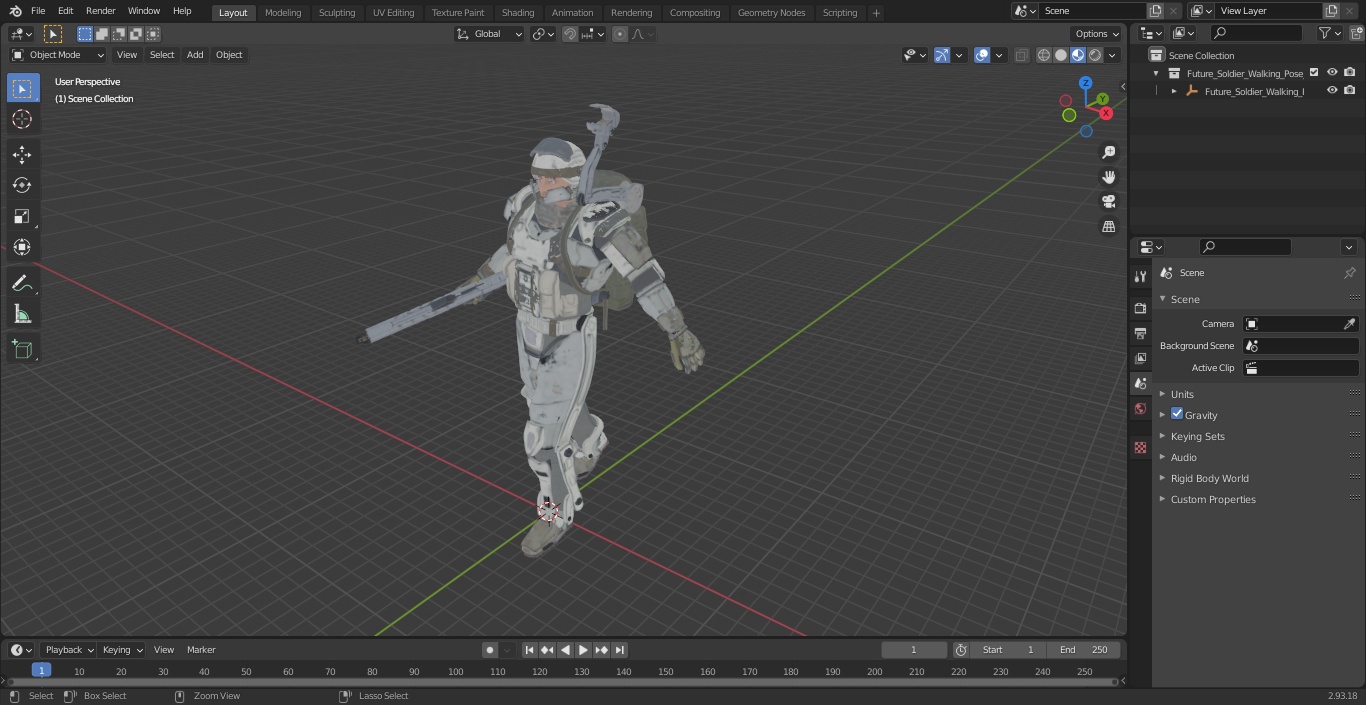Pick the Annotate pencil tool

coord(22,284)
